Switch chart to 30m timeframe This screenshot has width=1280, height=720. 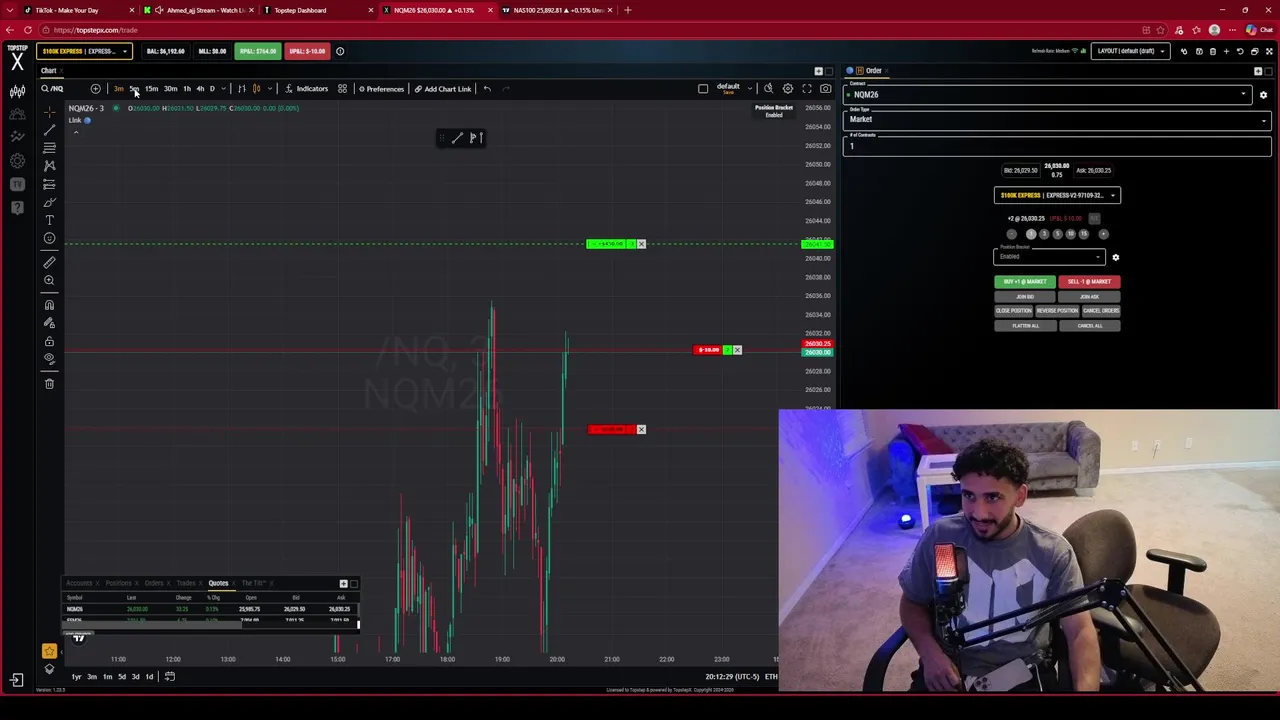pyautogui.click(x=170, y=89)
